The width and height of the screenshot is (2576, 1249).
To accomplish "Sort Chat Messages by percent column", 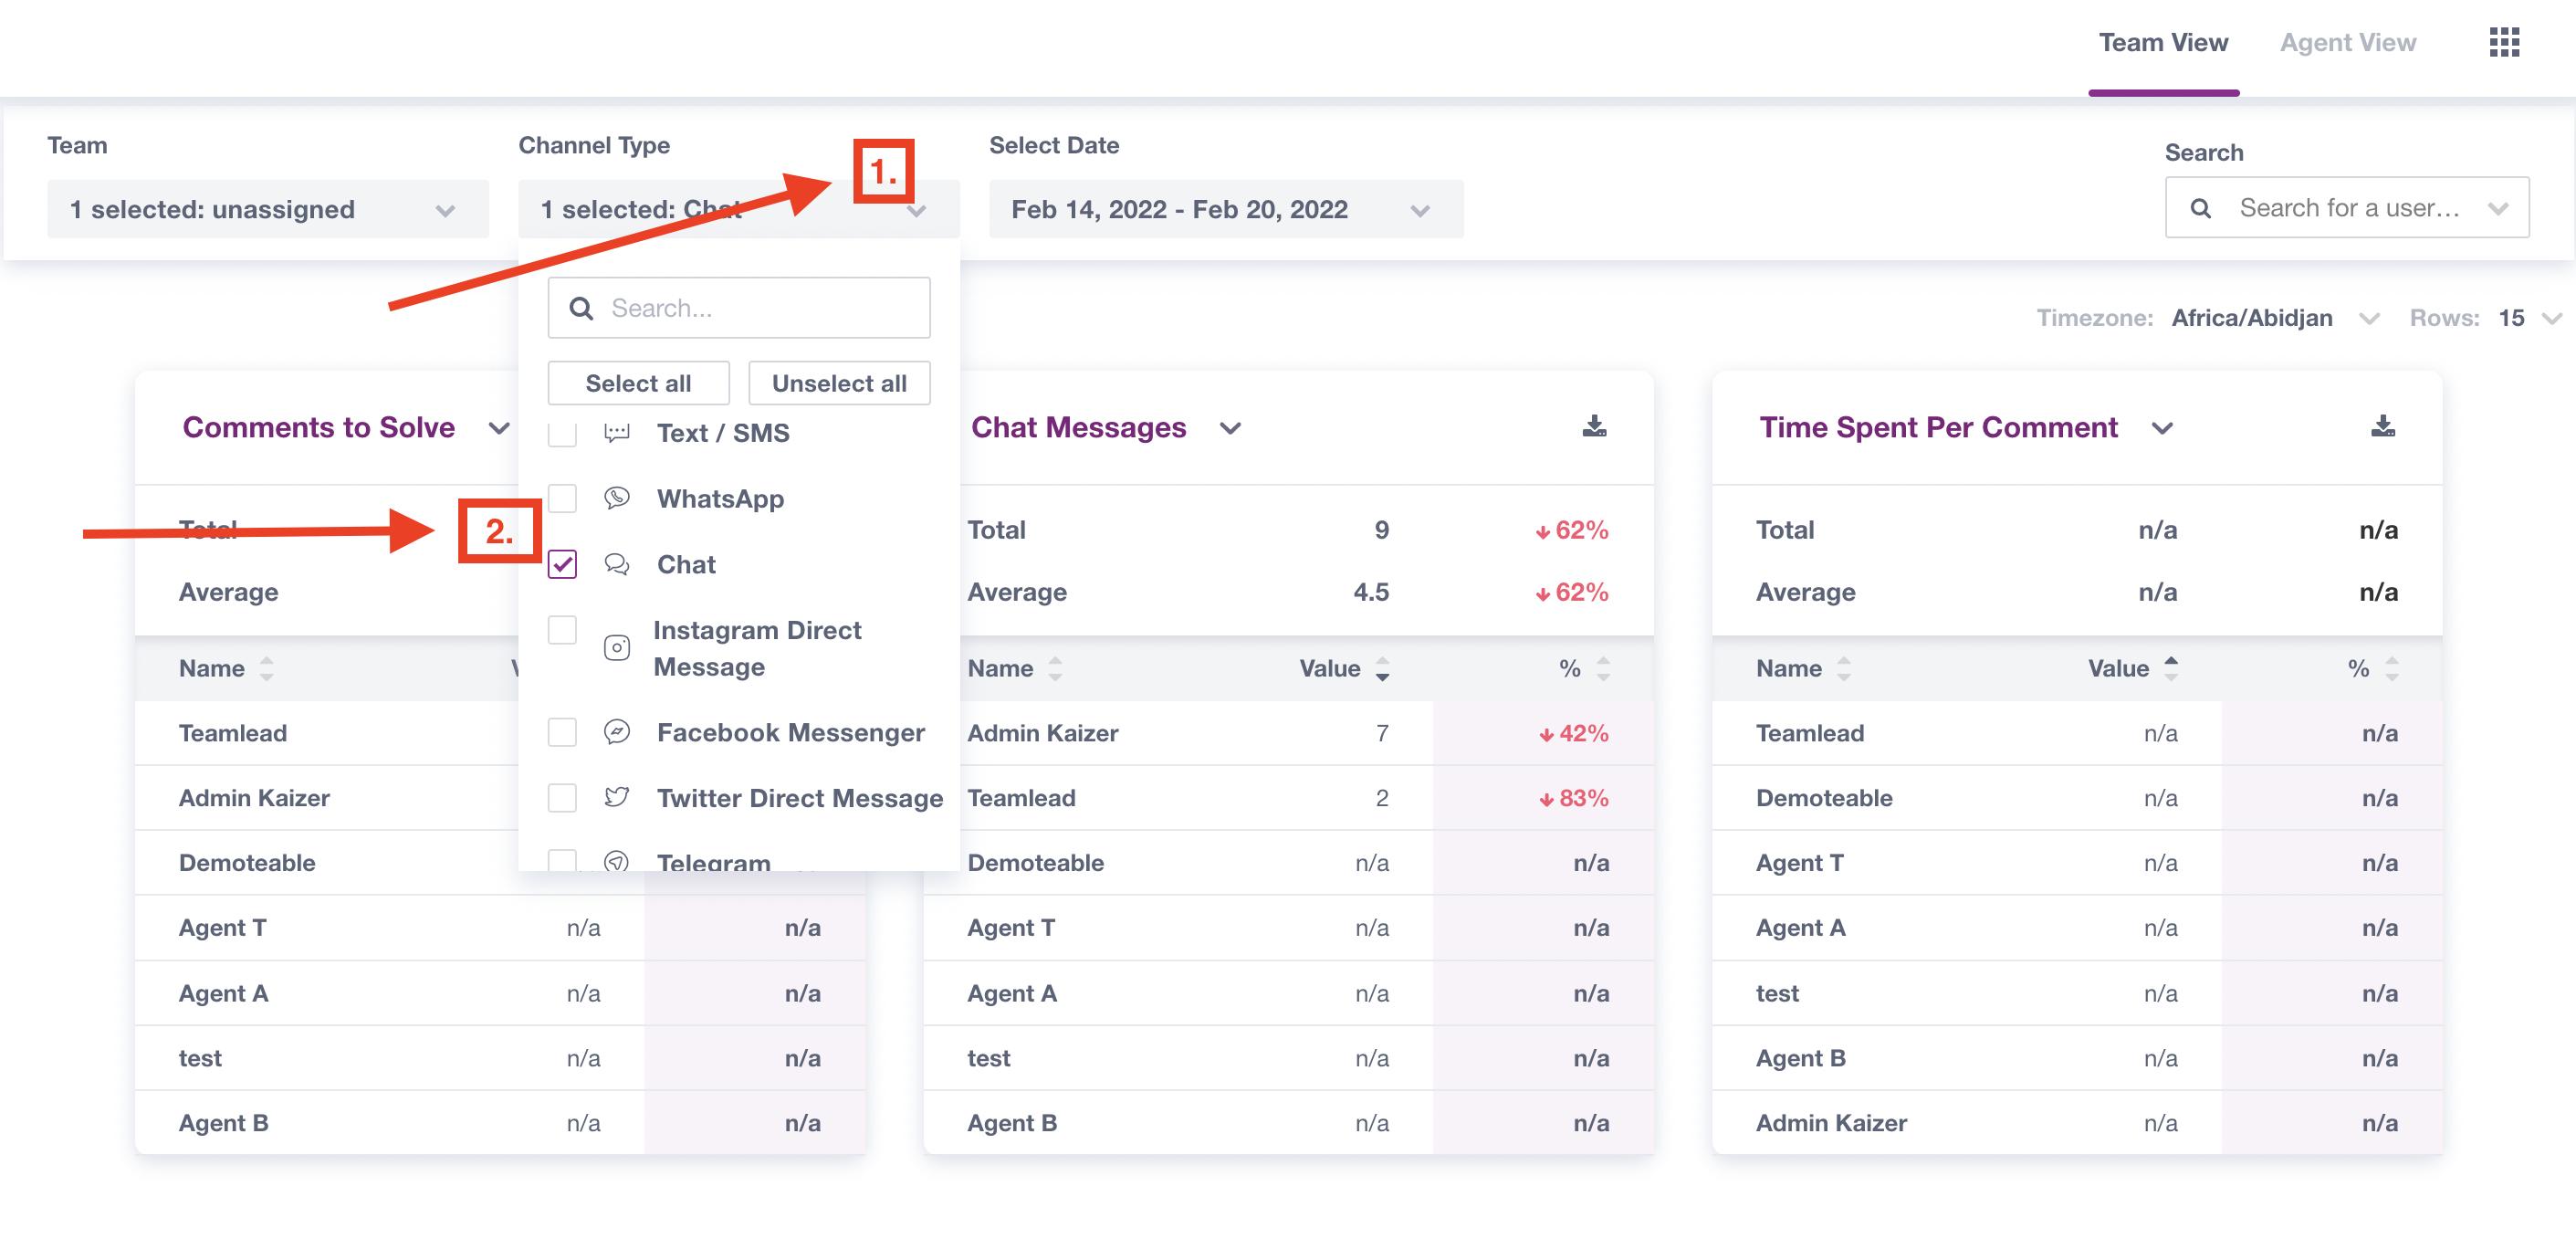I will click(1603, 668).
